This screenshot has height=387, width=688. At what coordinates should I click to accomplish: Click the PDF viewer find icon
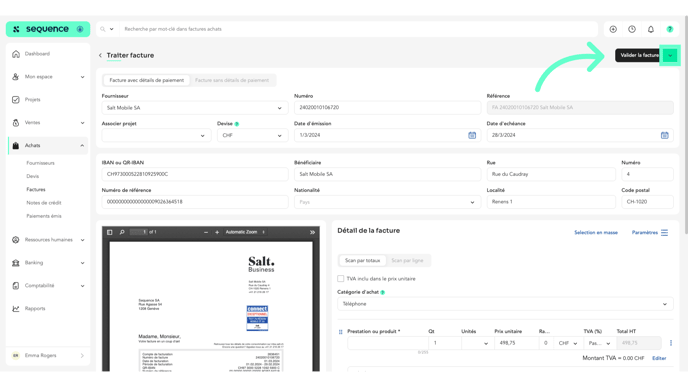click(122, 232)
